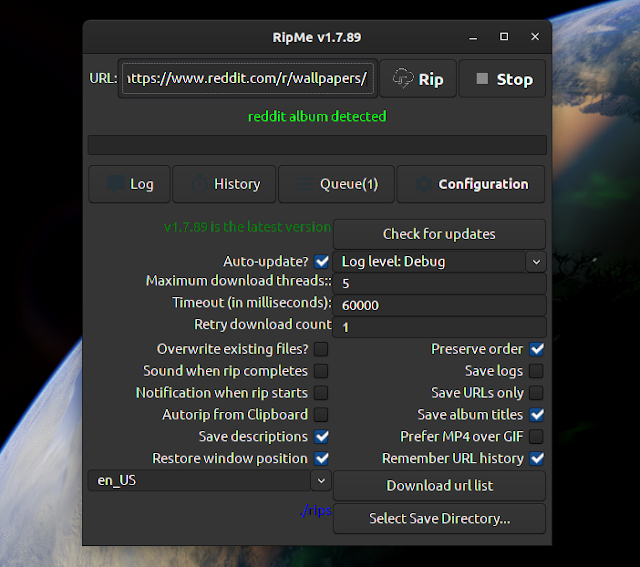This screenshot has width=640, height=567.
Task: Enable Save URLs only checkbox
Action: click(x=536, y=393)
